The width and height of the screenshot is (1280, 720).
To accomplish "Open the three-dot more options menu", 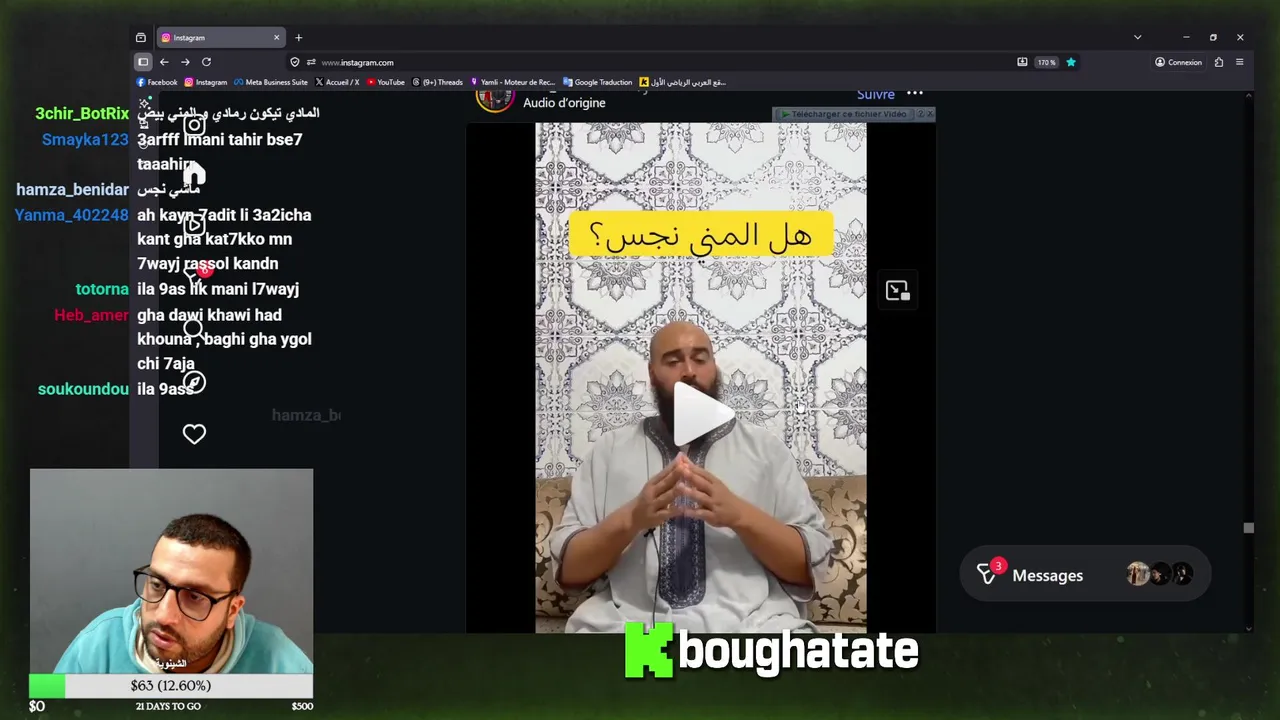I will [915, 94].
